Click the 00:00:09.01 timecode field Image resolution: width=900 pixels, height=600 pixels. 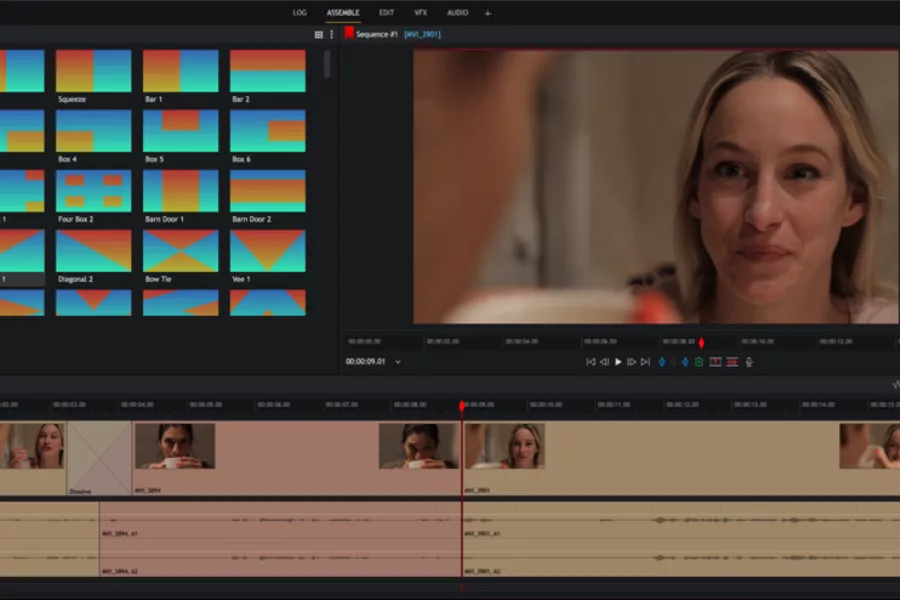click(x=366, y=362)
